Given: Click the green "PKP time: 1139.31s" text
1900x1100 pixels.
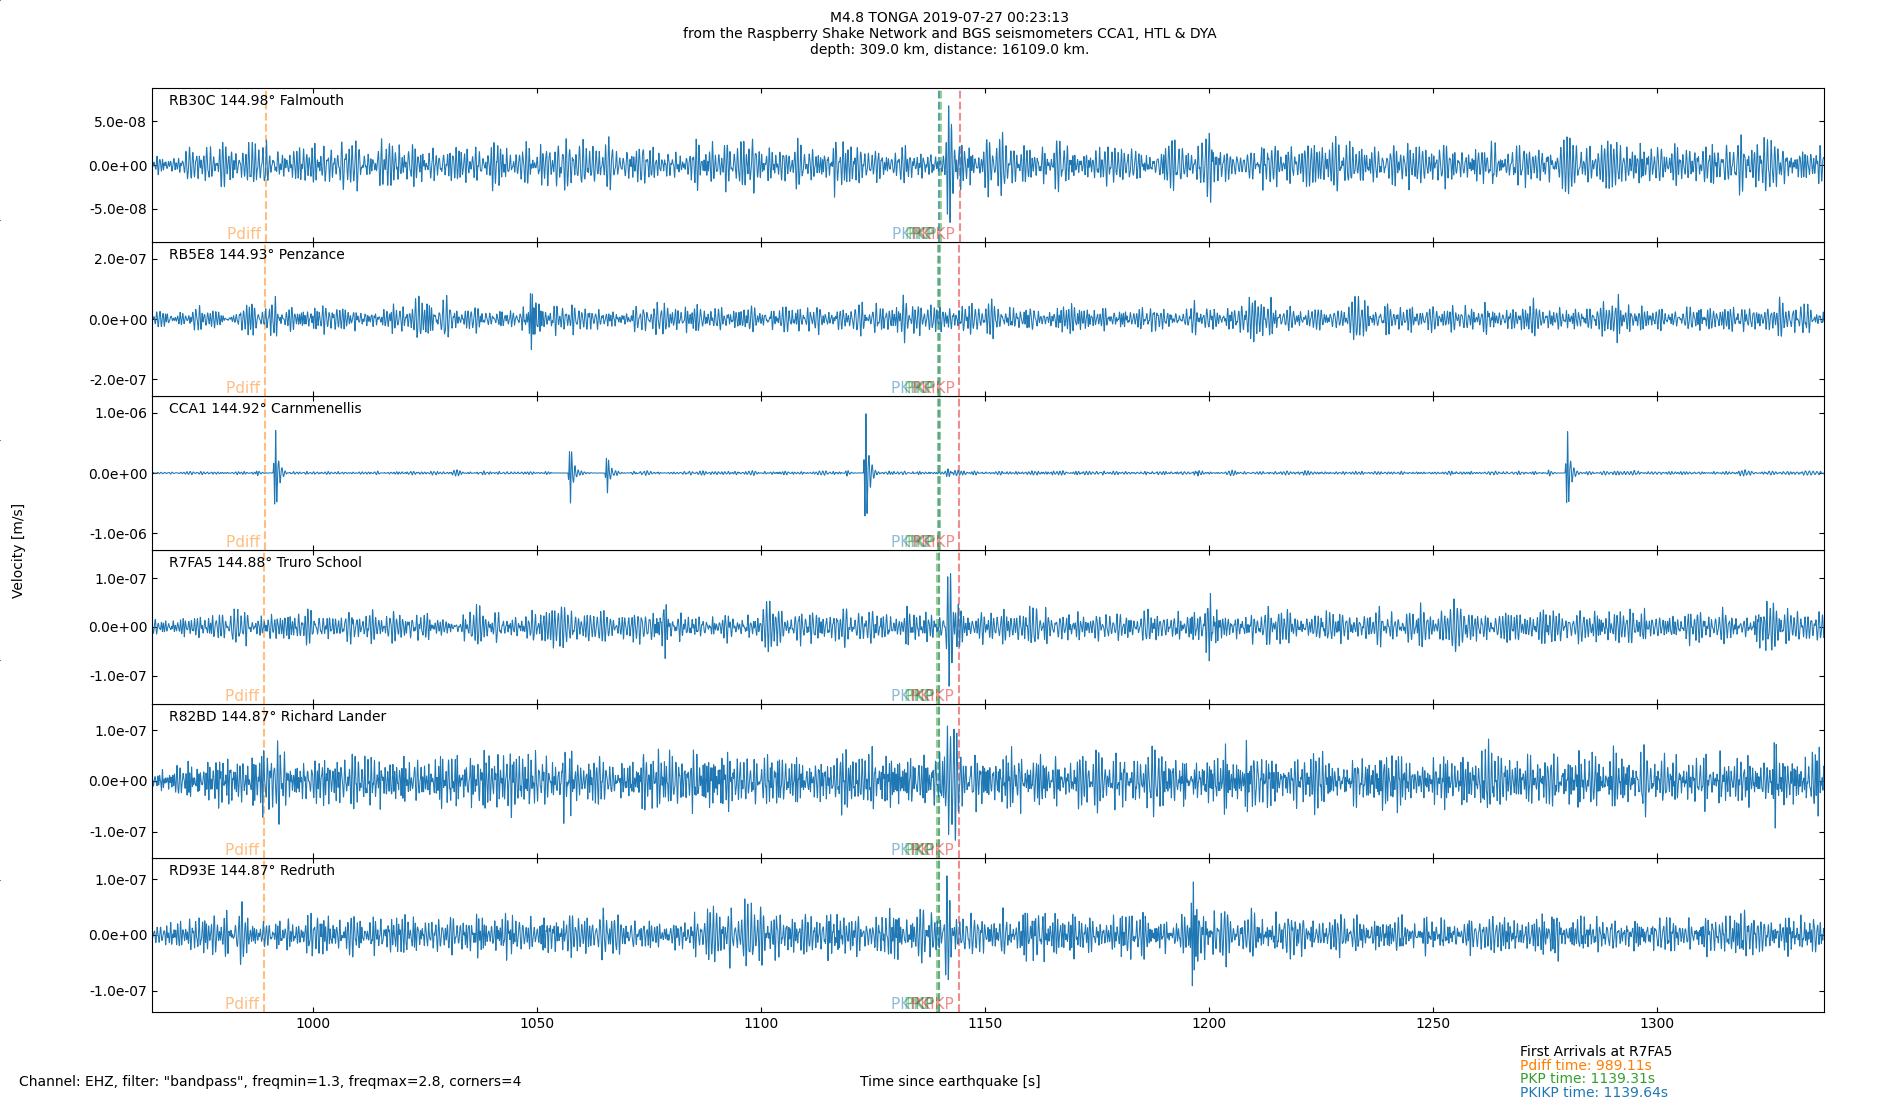Looking at the screenshot, I should click(1587, 1079).
